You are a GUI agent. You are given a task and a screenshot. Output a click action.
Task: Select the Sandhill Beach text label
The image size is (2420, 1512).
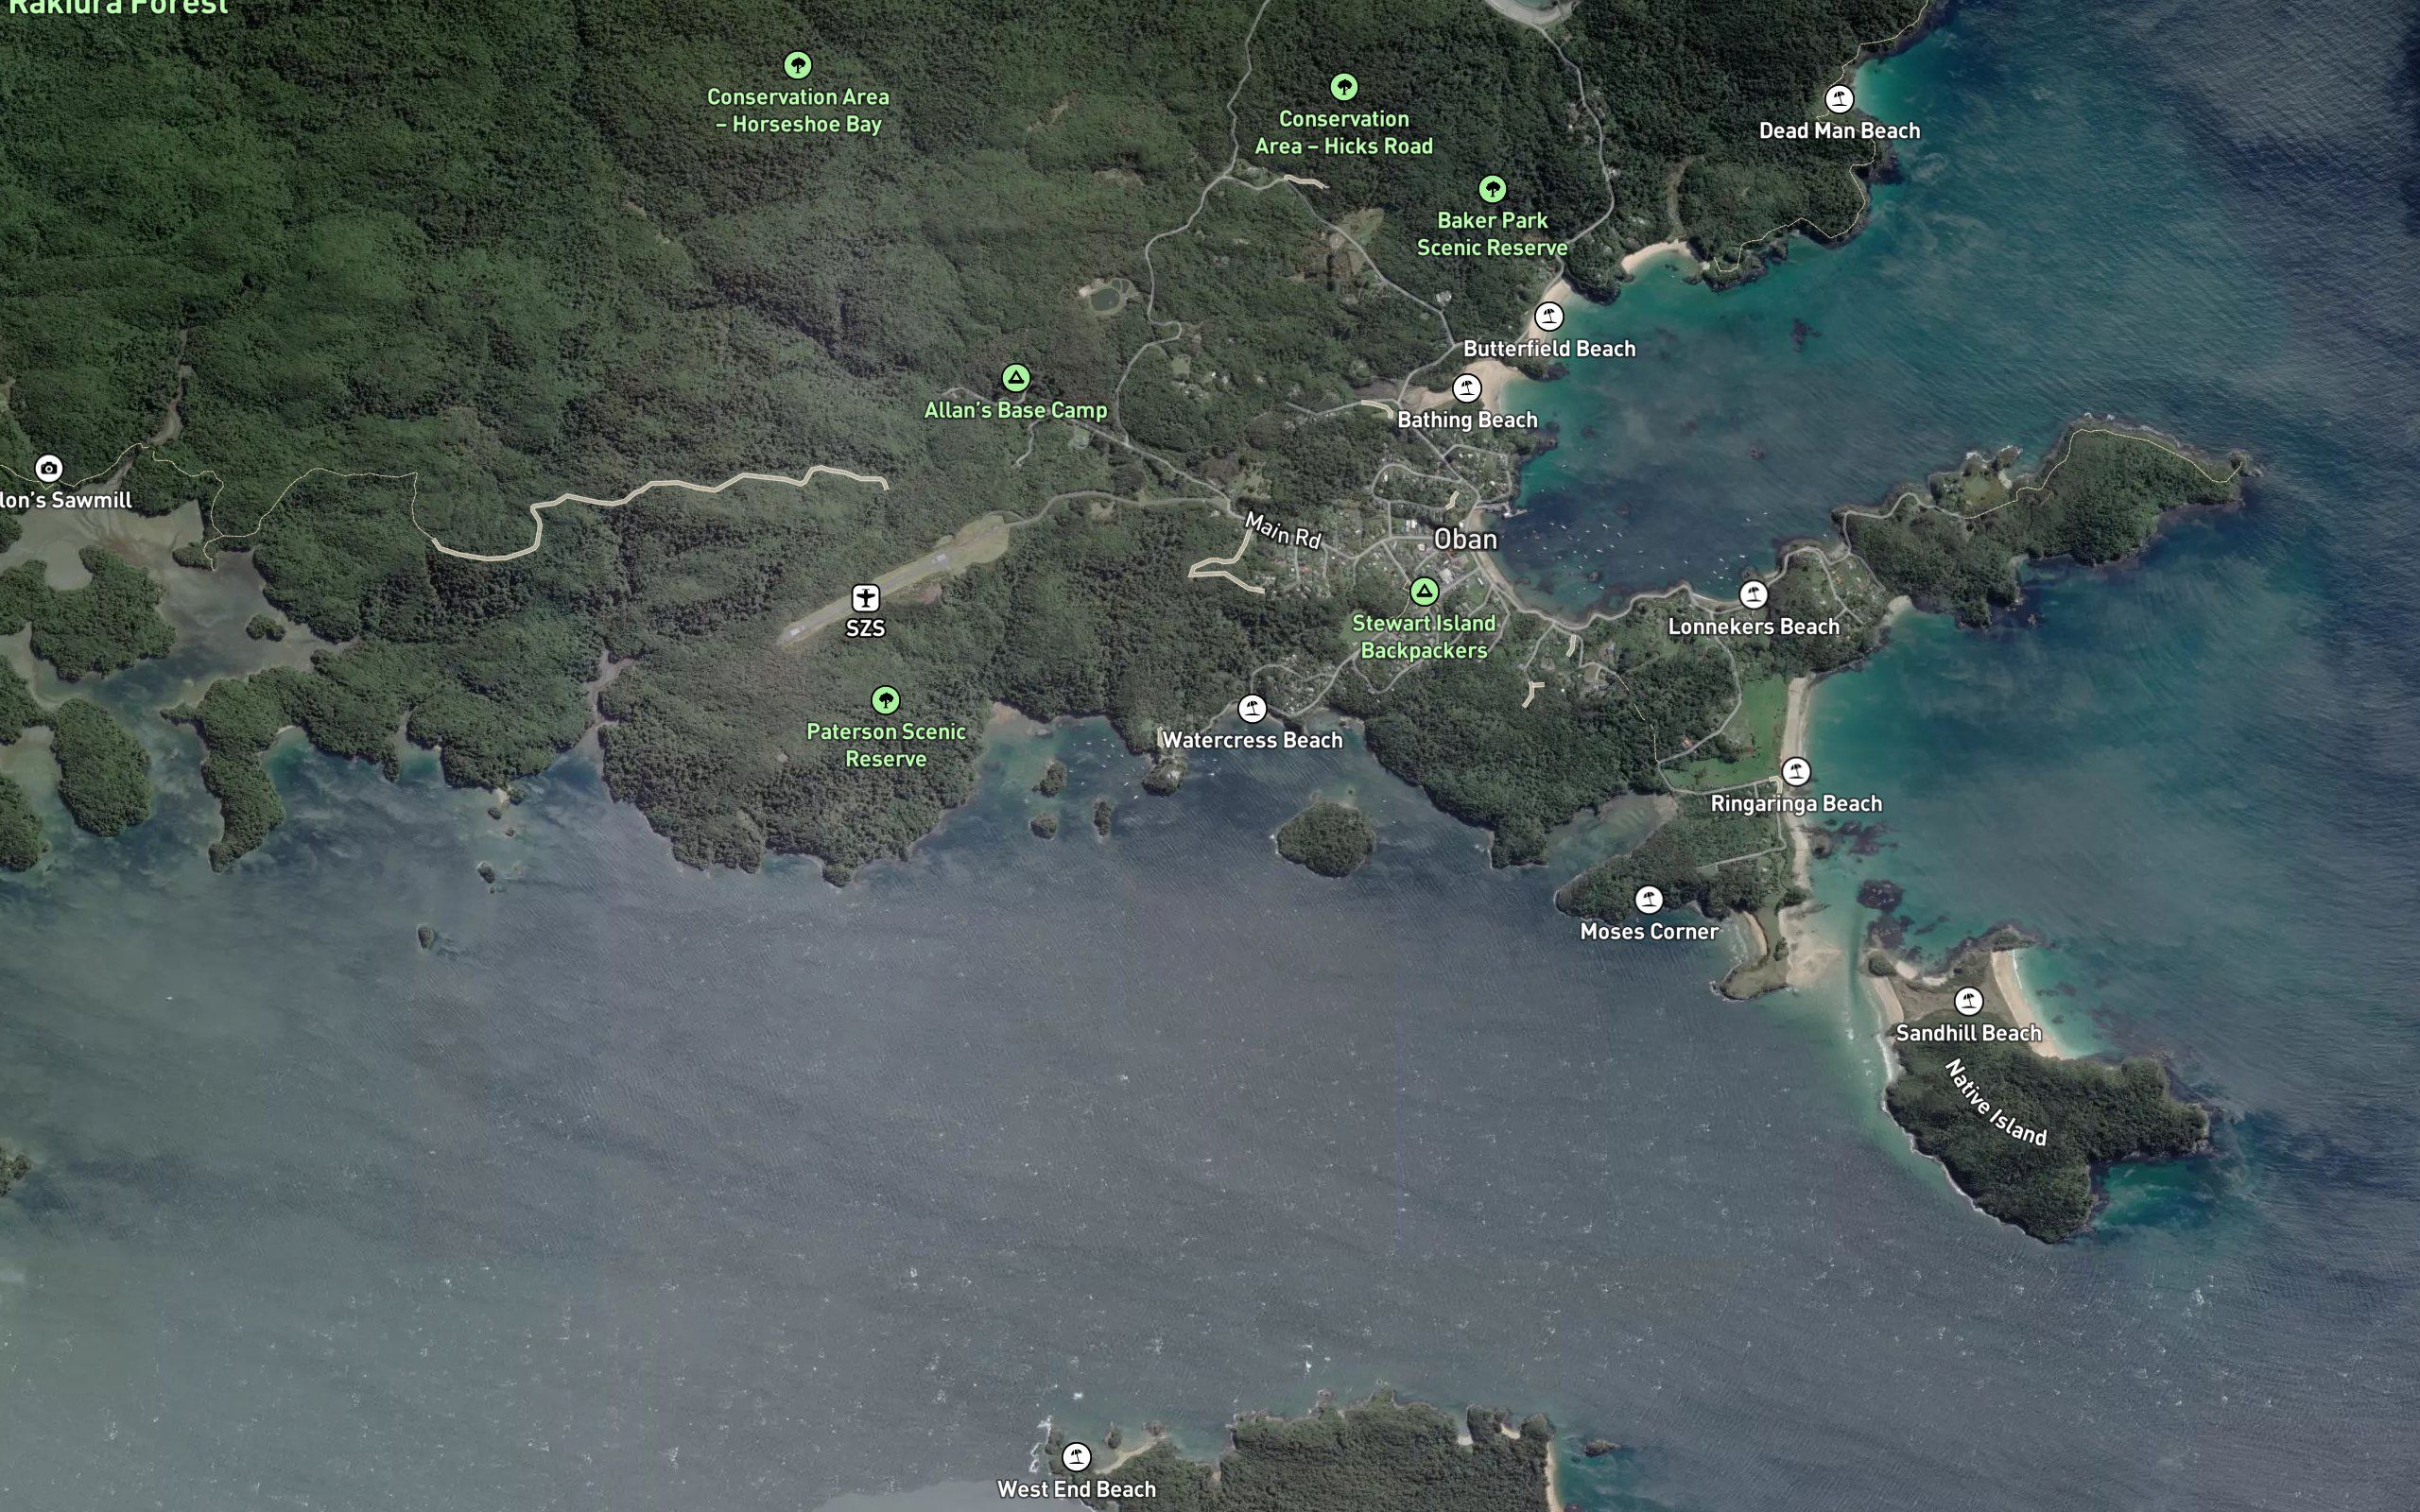tap(1968, 1033)
